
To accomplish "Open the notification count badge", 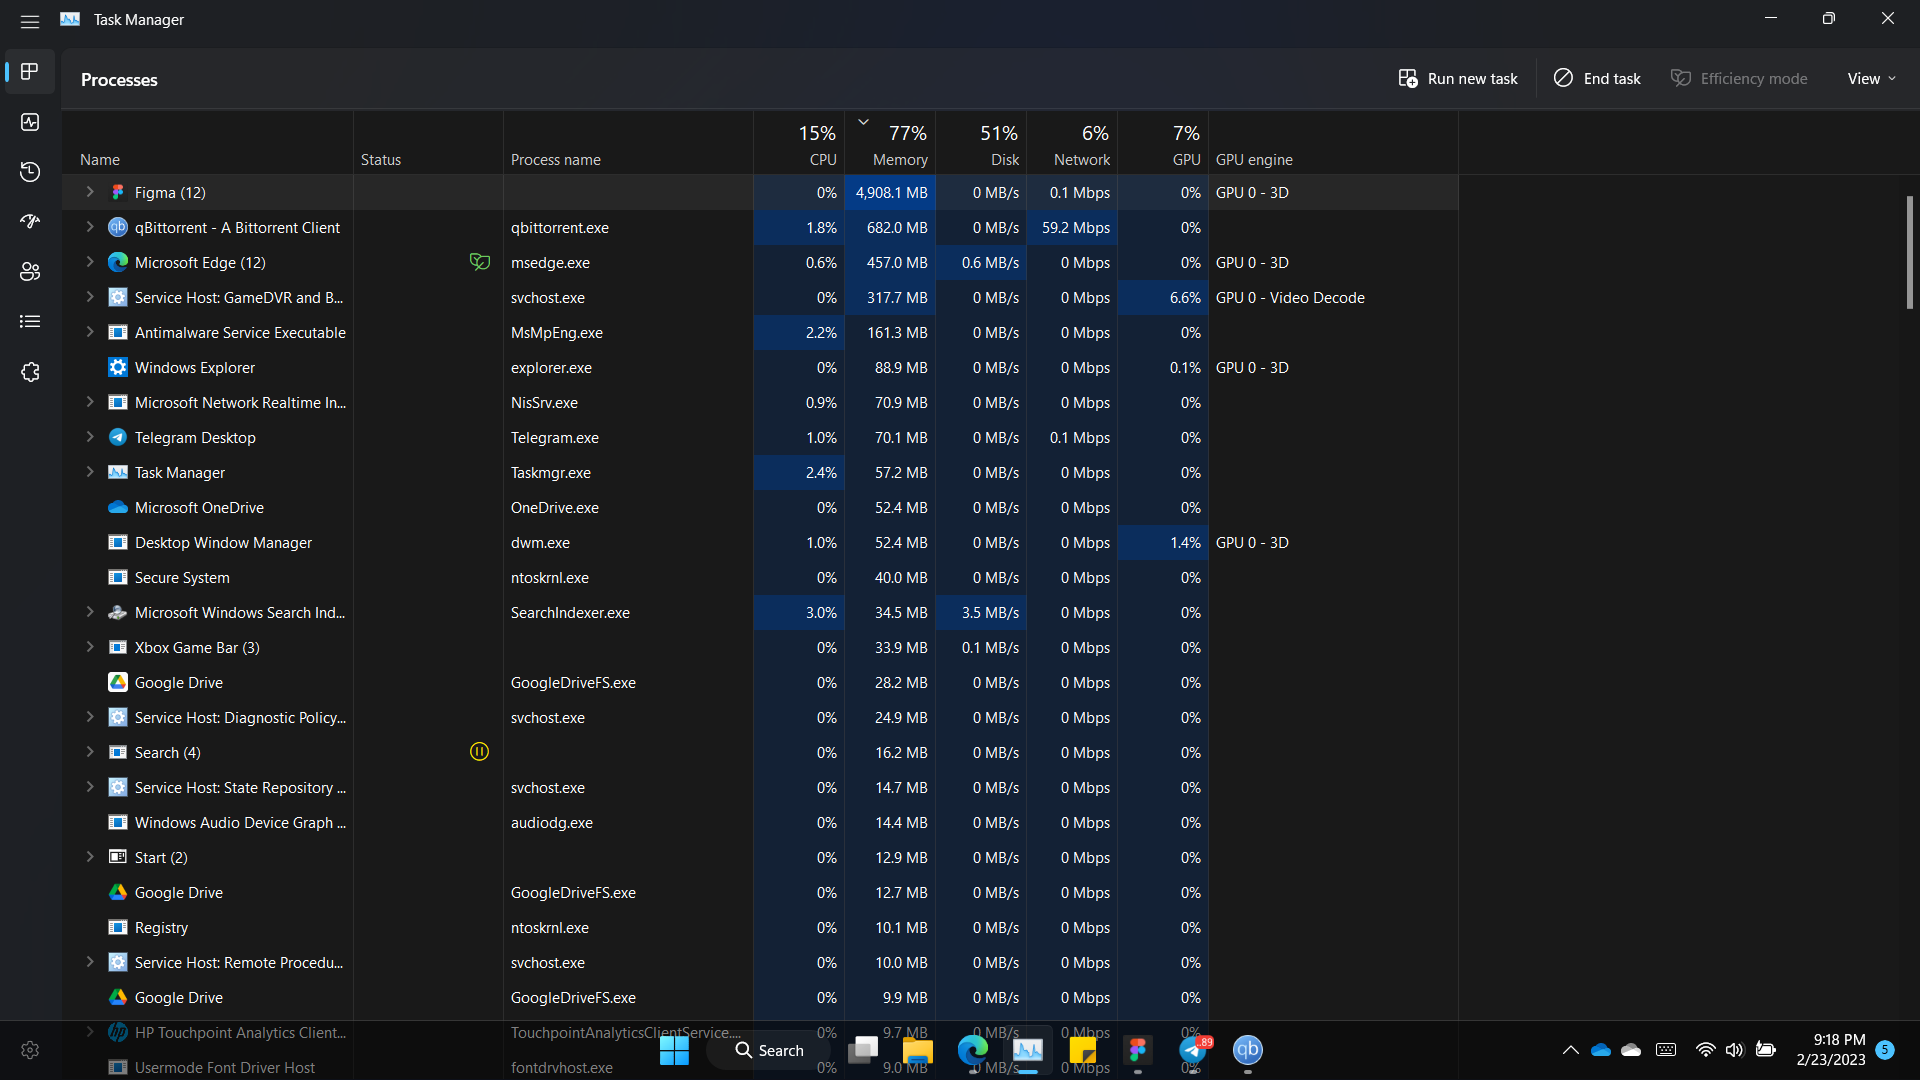I will pyautogui.click(x=1885, y=1049).
